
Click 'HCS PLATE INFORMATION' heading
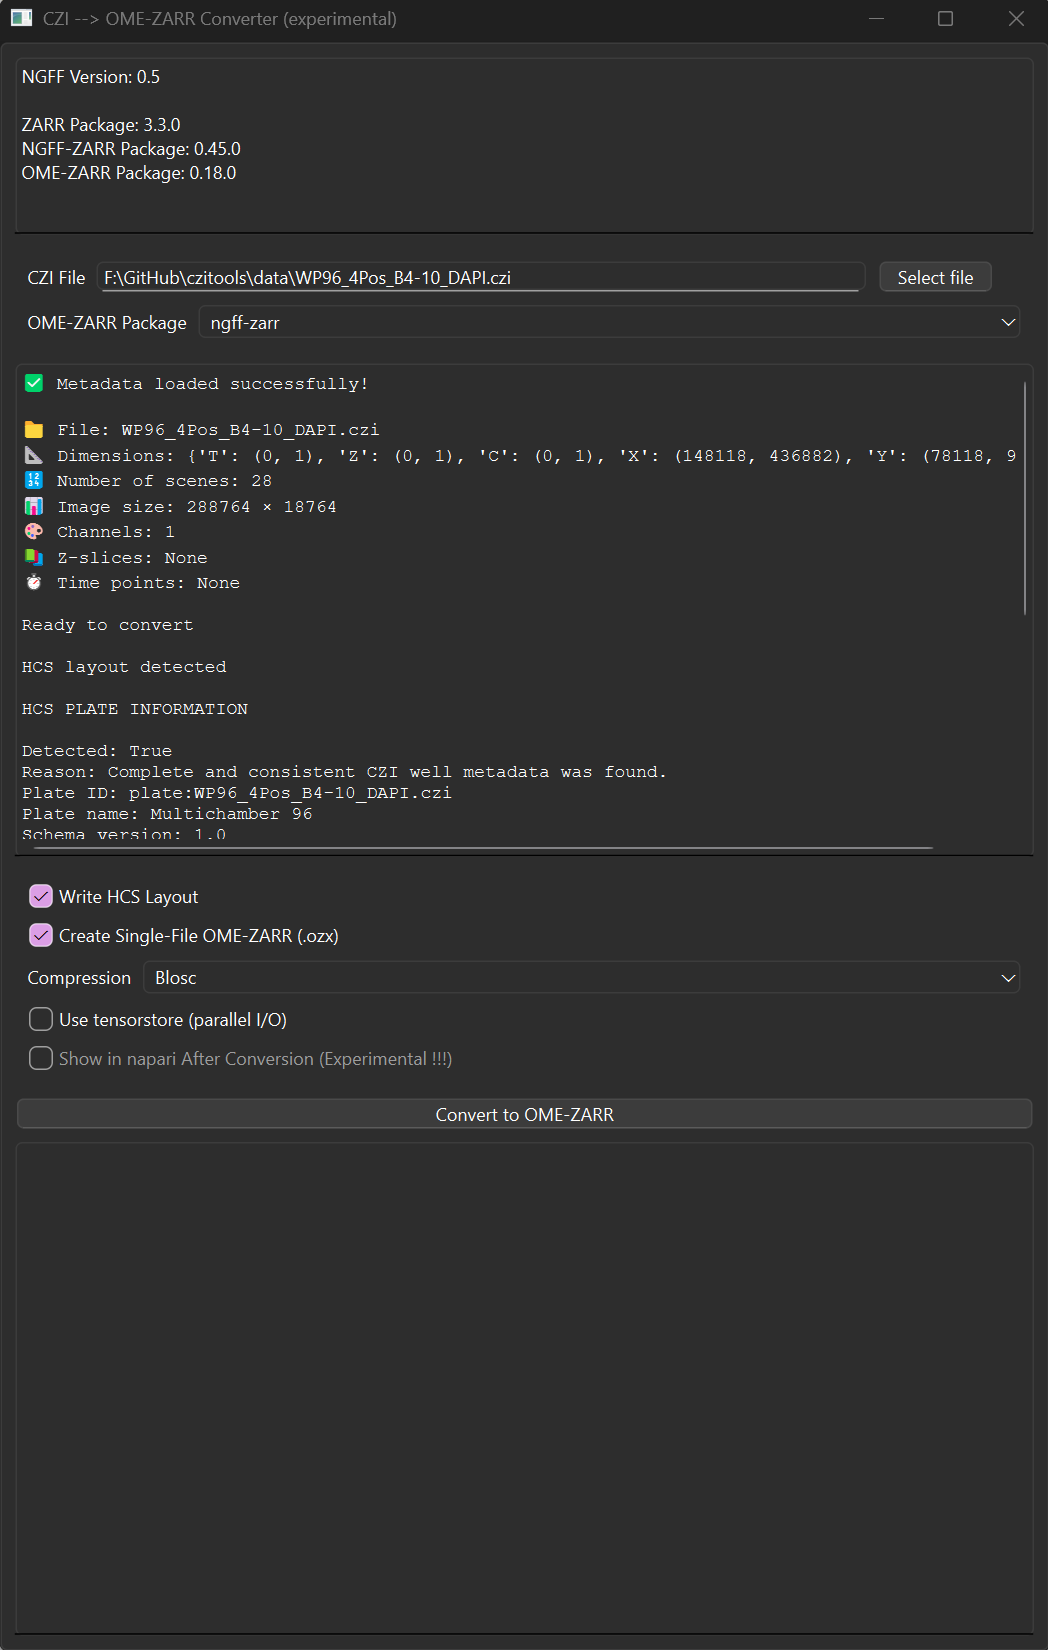135,709
